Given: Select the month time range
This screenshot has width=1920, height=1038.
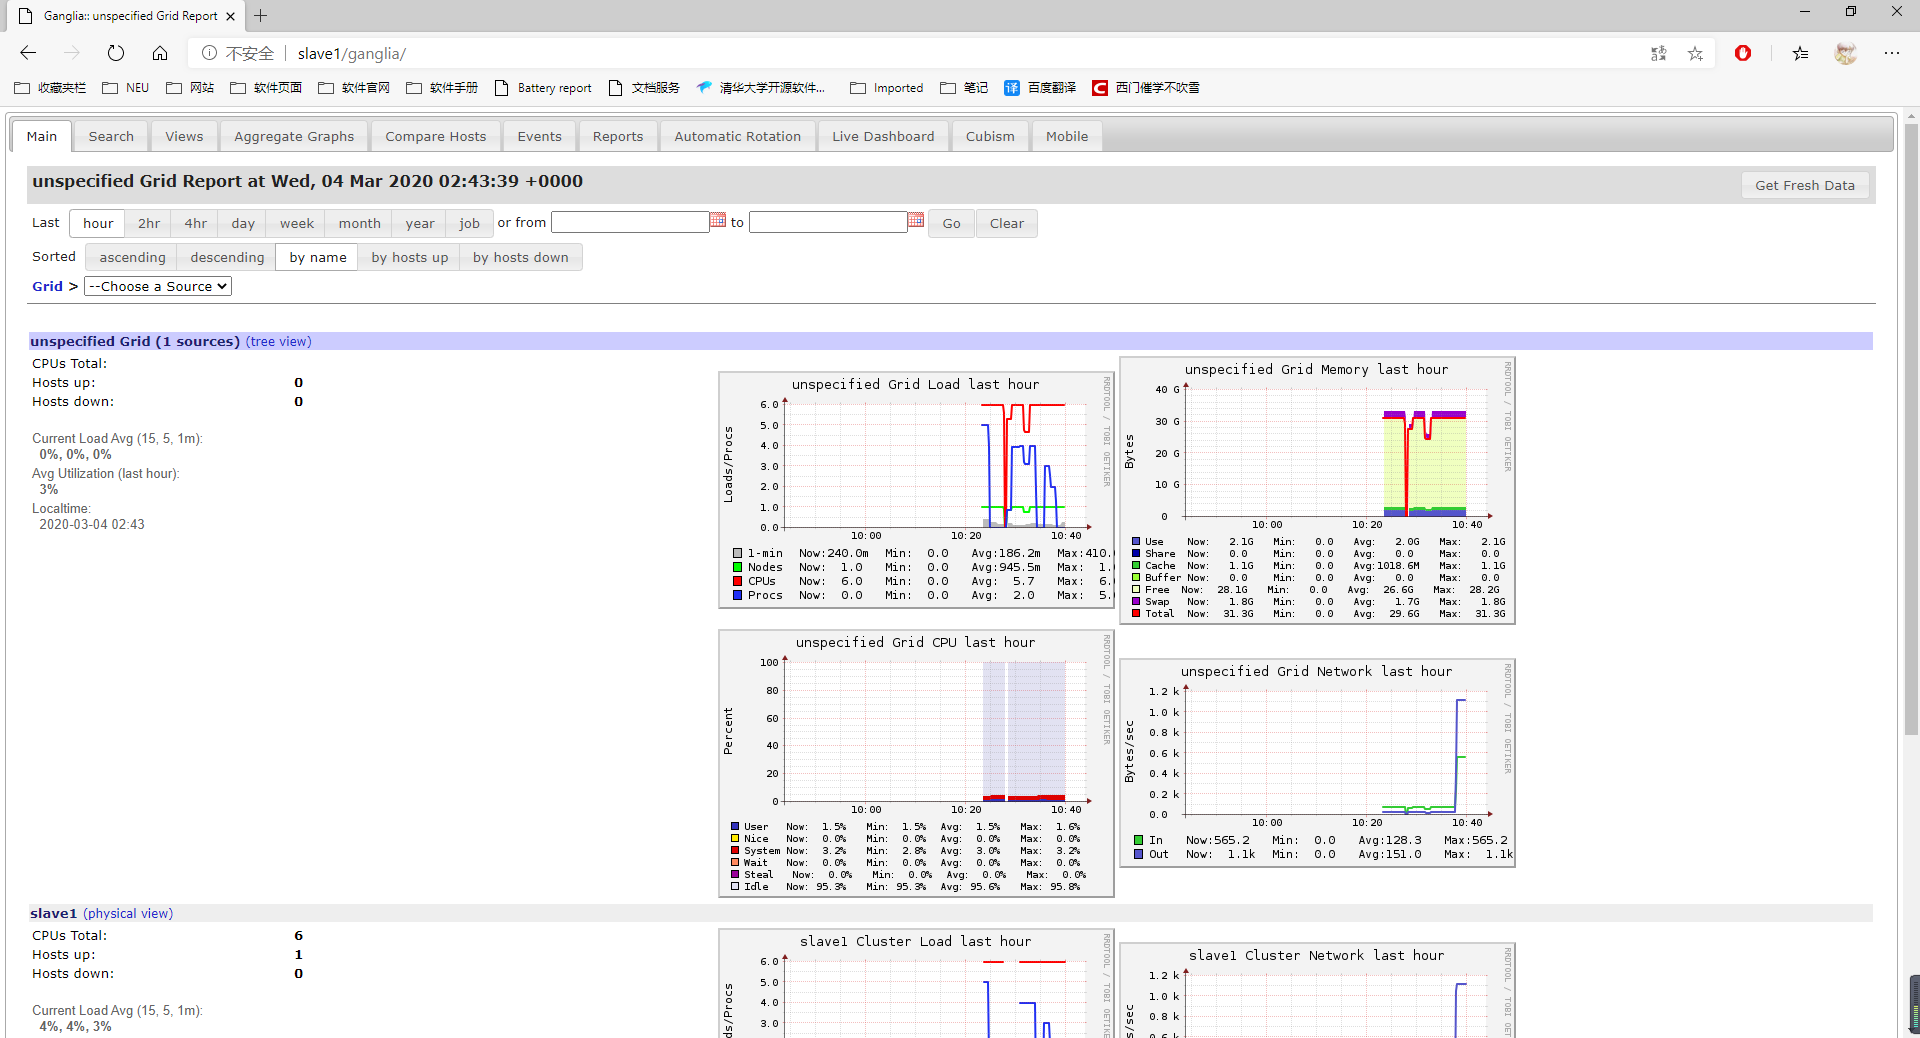Looking at the screenshot, I should (360, 223).
